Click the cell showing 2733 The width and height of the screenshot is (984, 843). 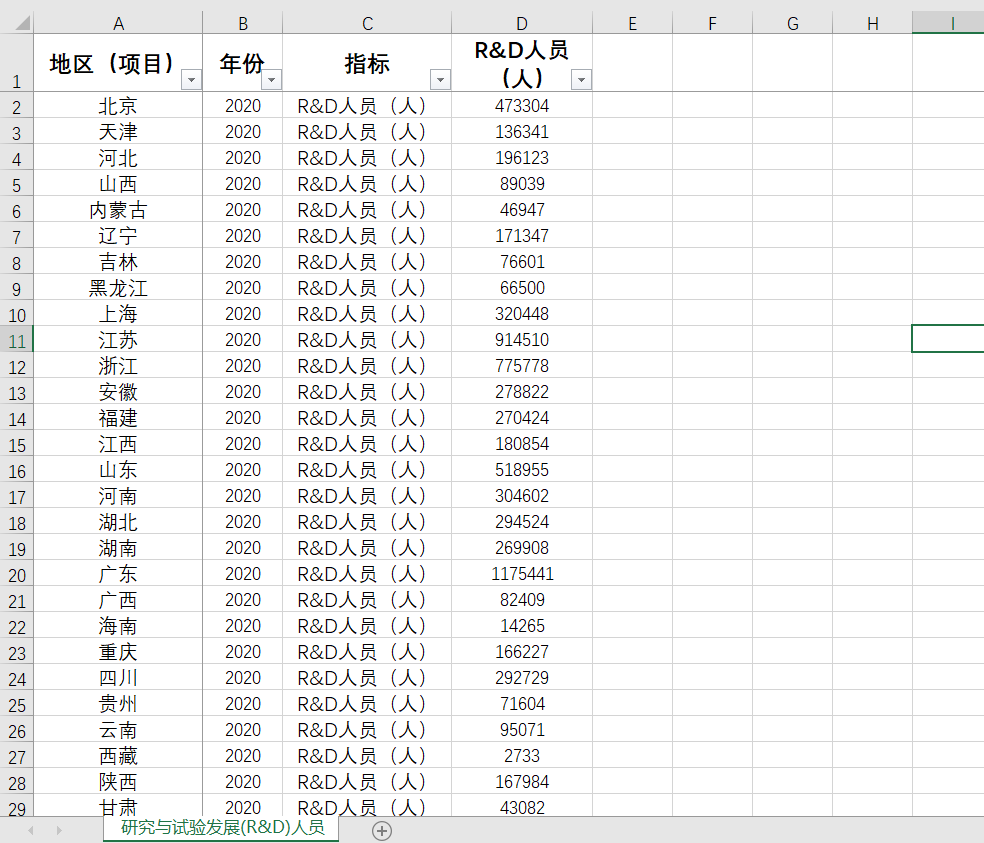(521, 756)
